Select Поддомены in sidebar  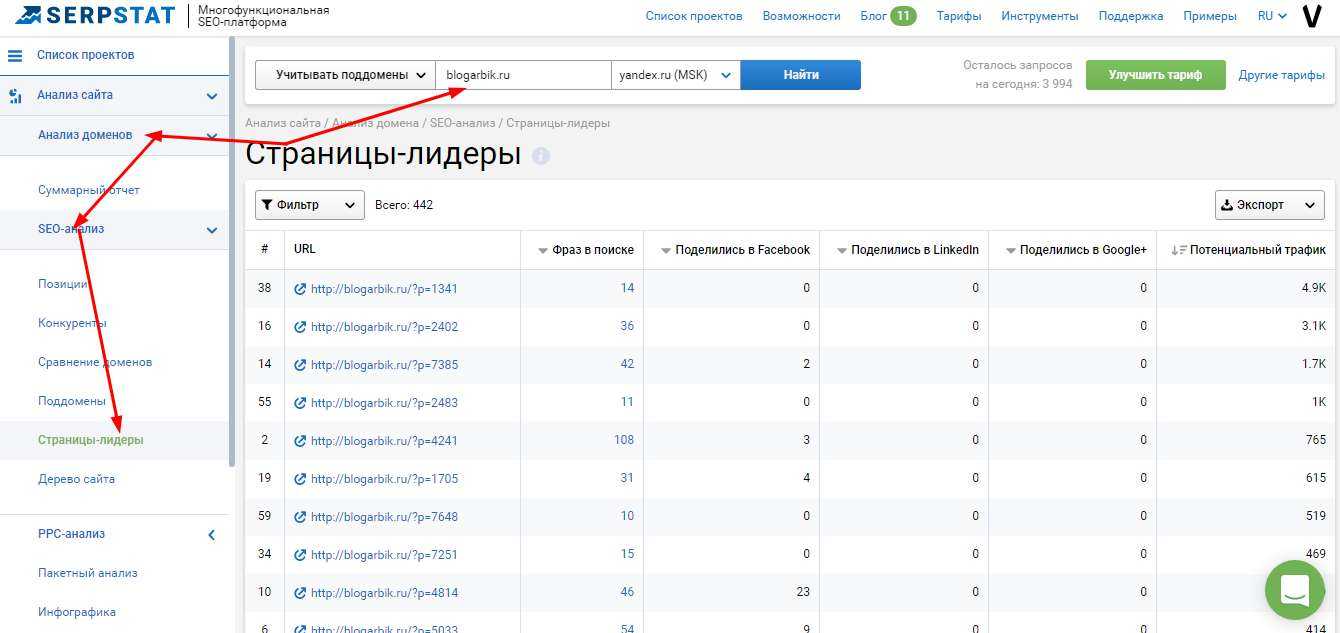pyautogui.click(x=72, y=401)
